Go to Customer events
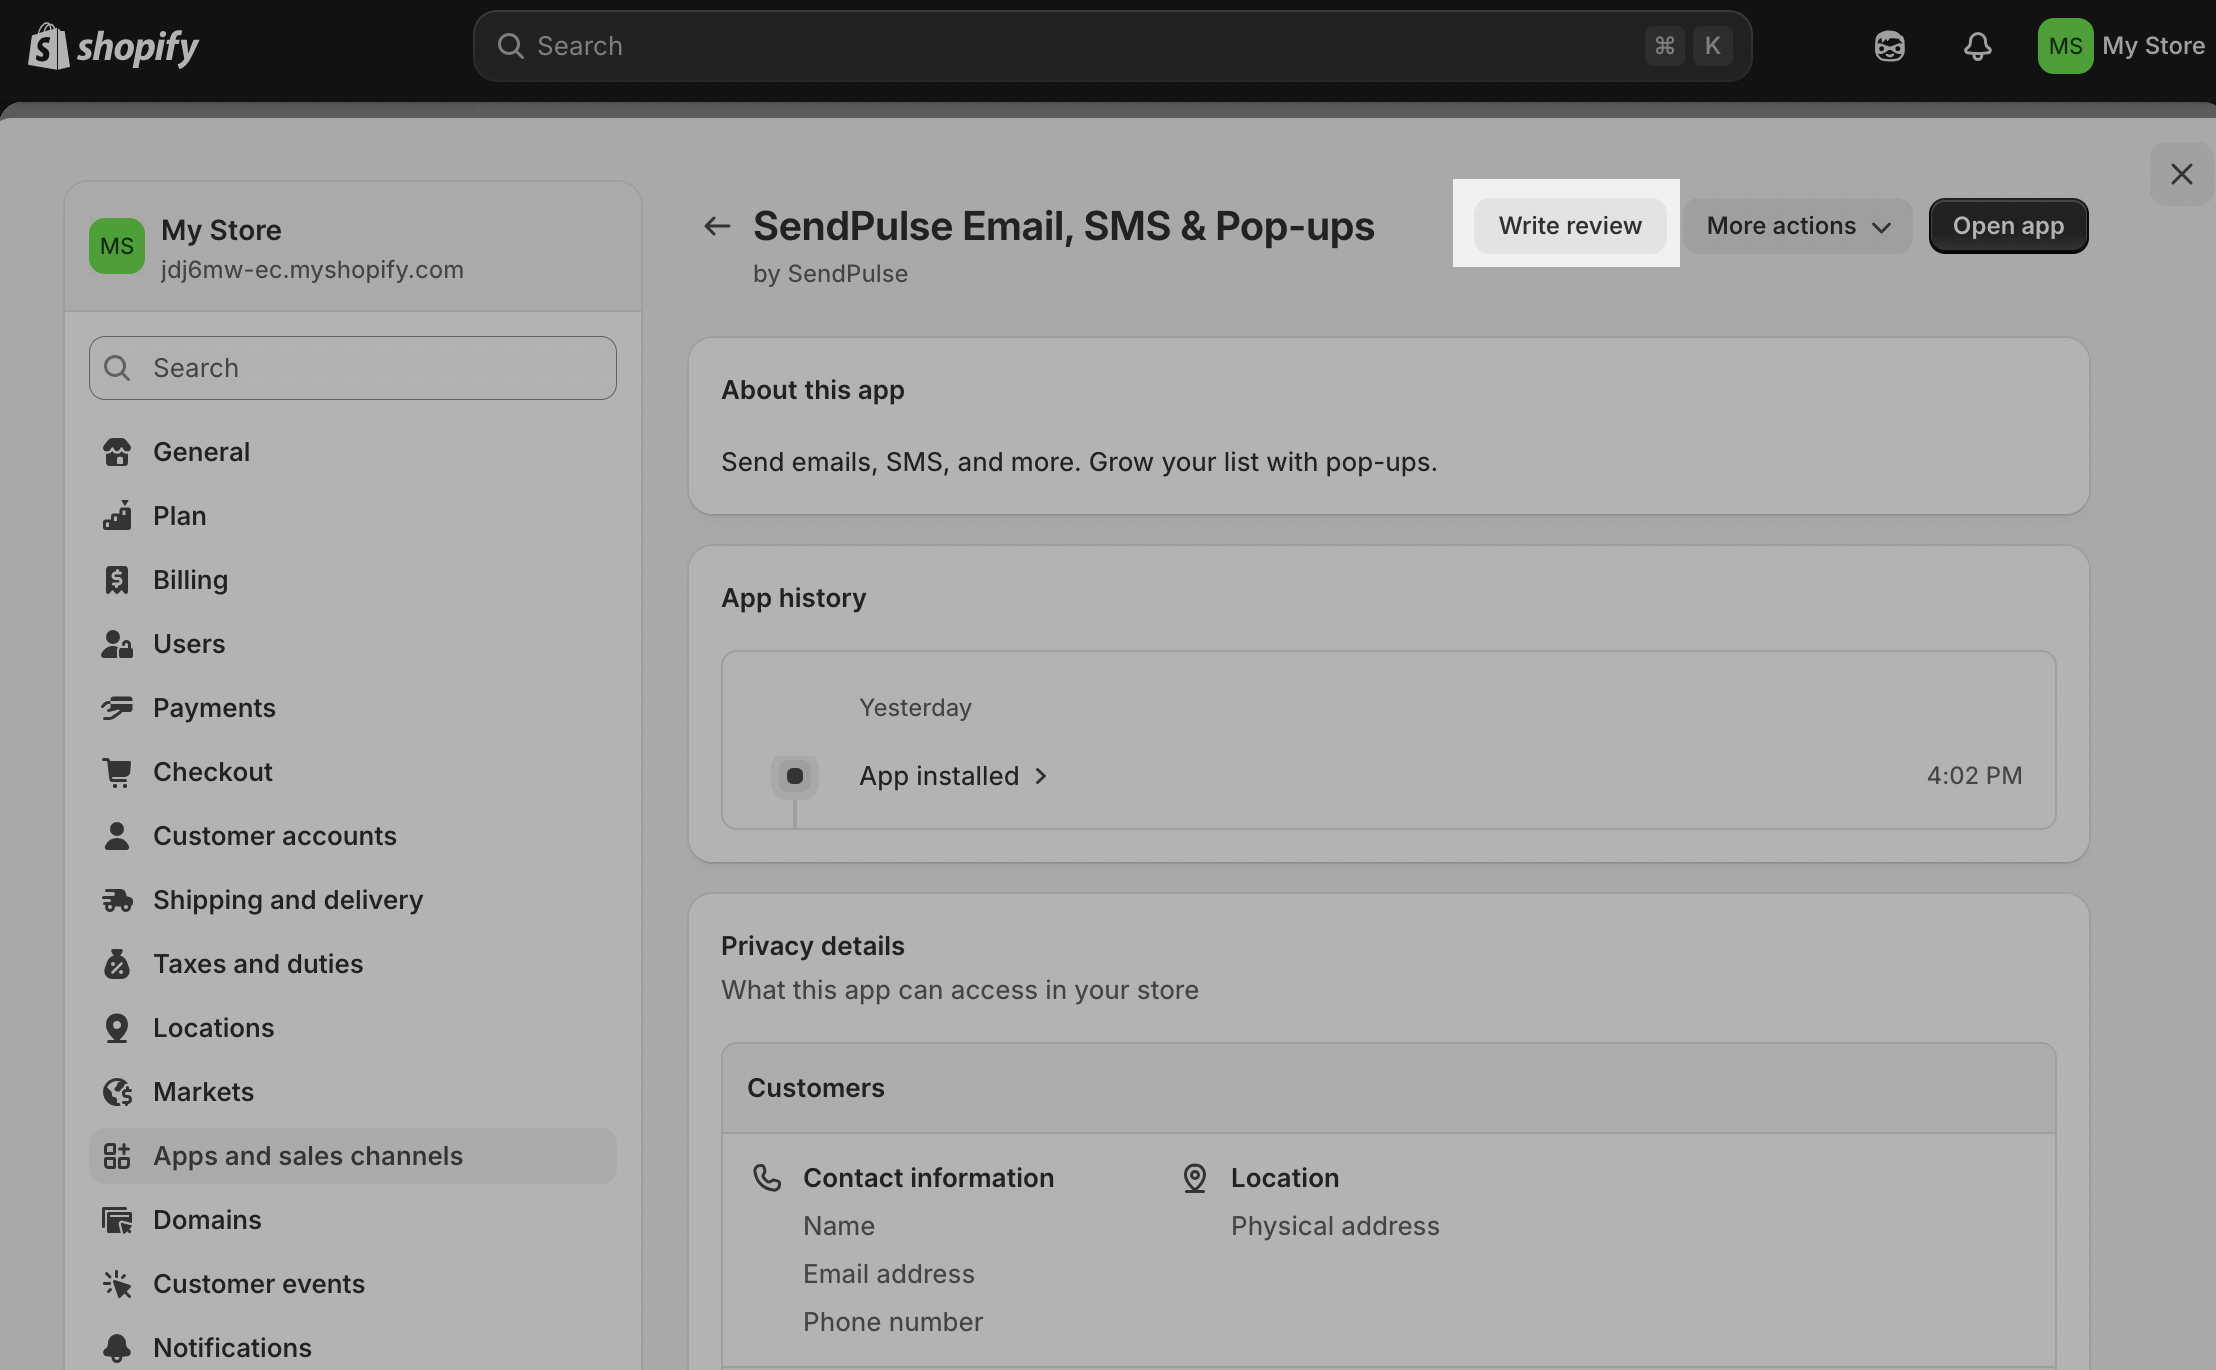 tap(353, 1284)
